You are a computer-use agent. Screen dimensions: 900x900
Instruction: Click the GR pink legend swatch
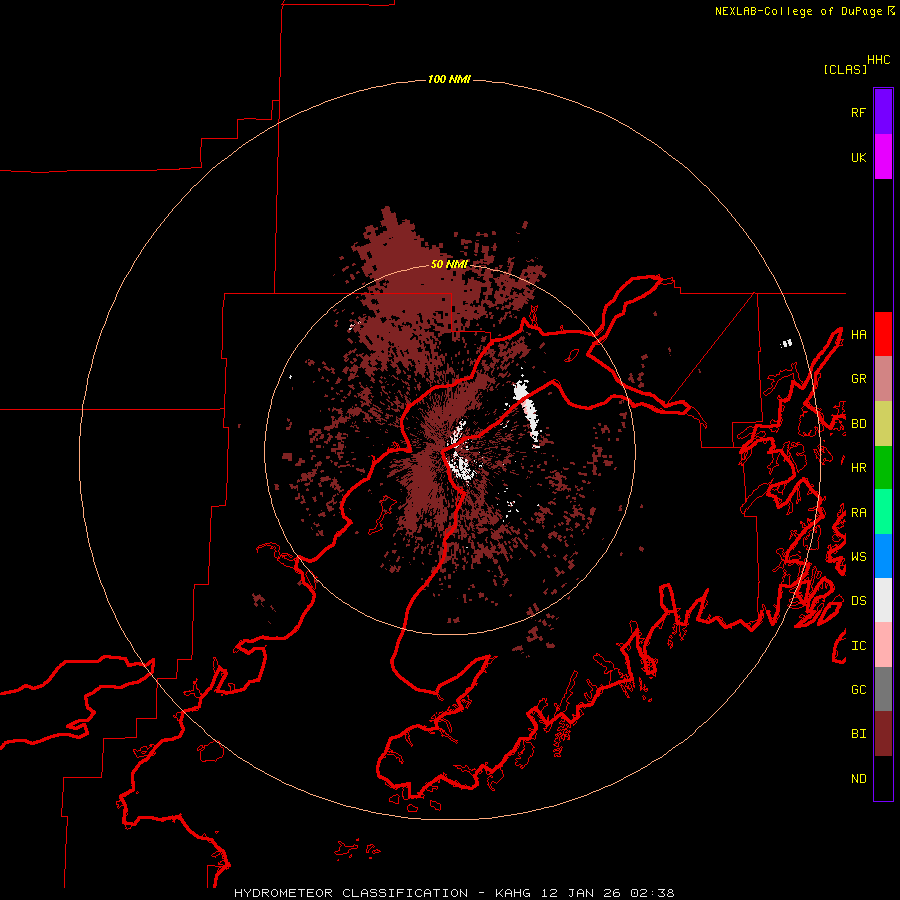(x=883, y=379)
